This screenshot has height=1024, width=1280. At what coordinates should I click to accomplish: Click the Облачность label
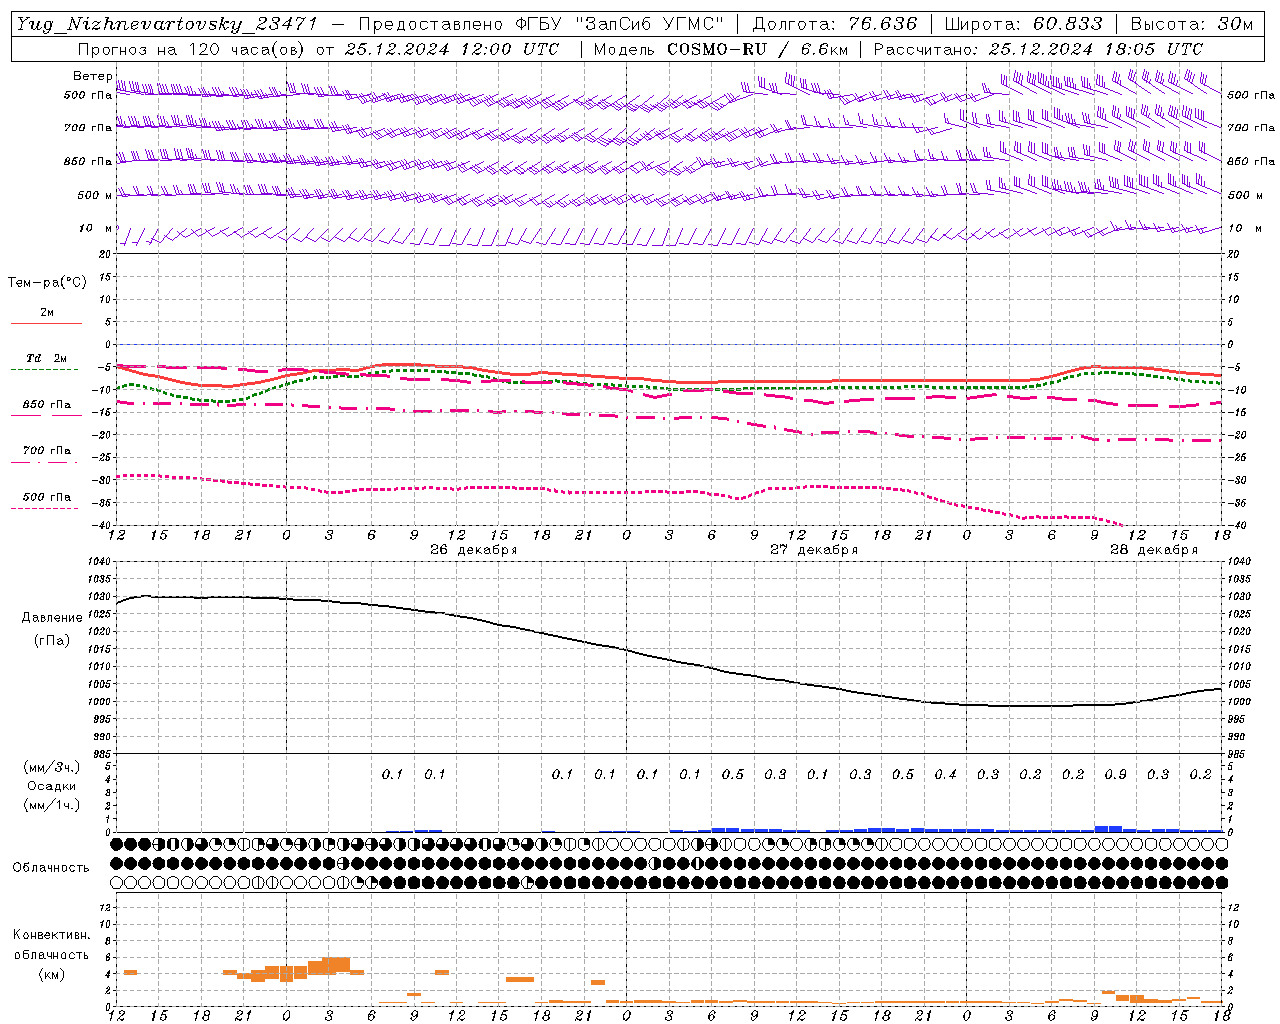[51, 868]
